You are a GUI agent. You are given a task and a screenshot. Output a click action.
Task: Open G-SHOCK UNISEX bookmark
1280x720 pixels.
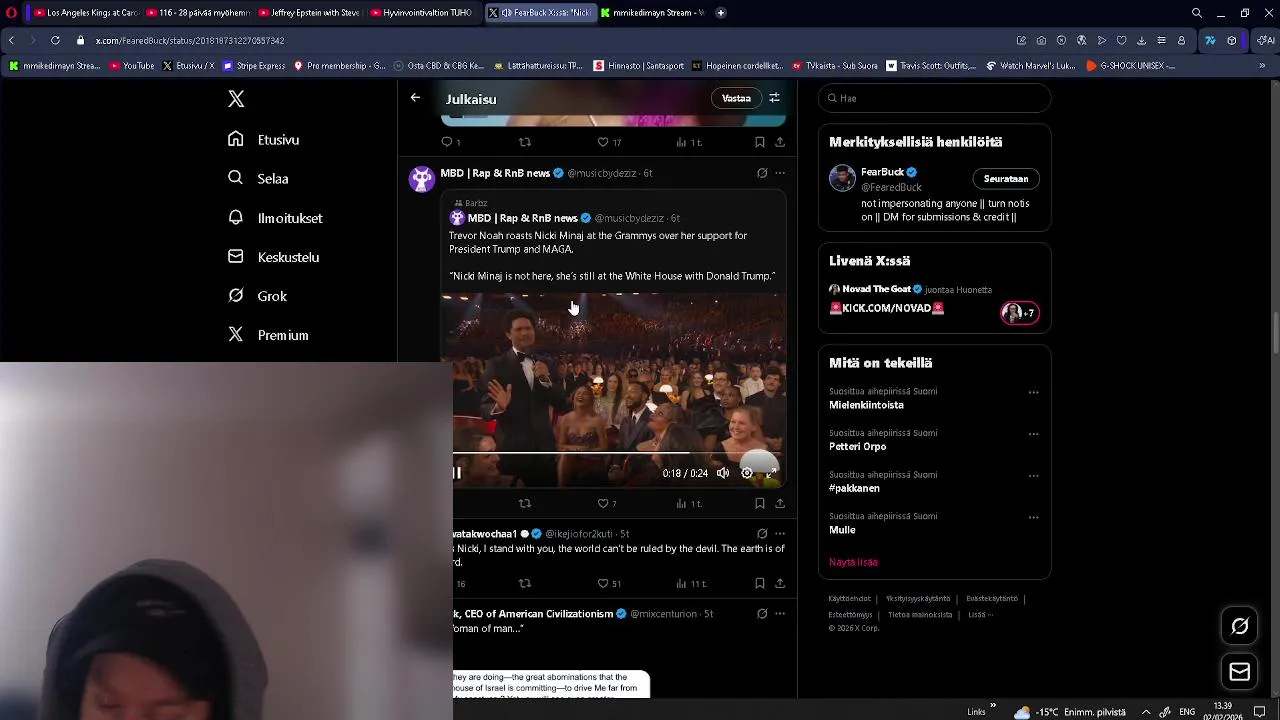[1130, 66]
